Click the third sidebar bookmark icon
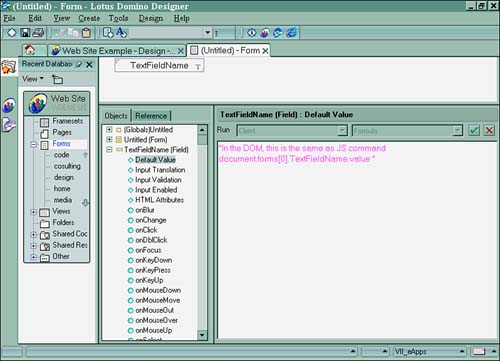 pos(9,124)
